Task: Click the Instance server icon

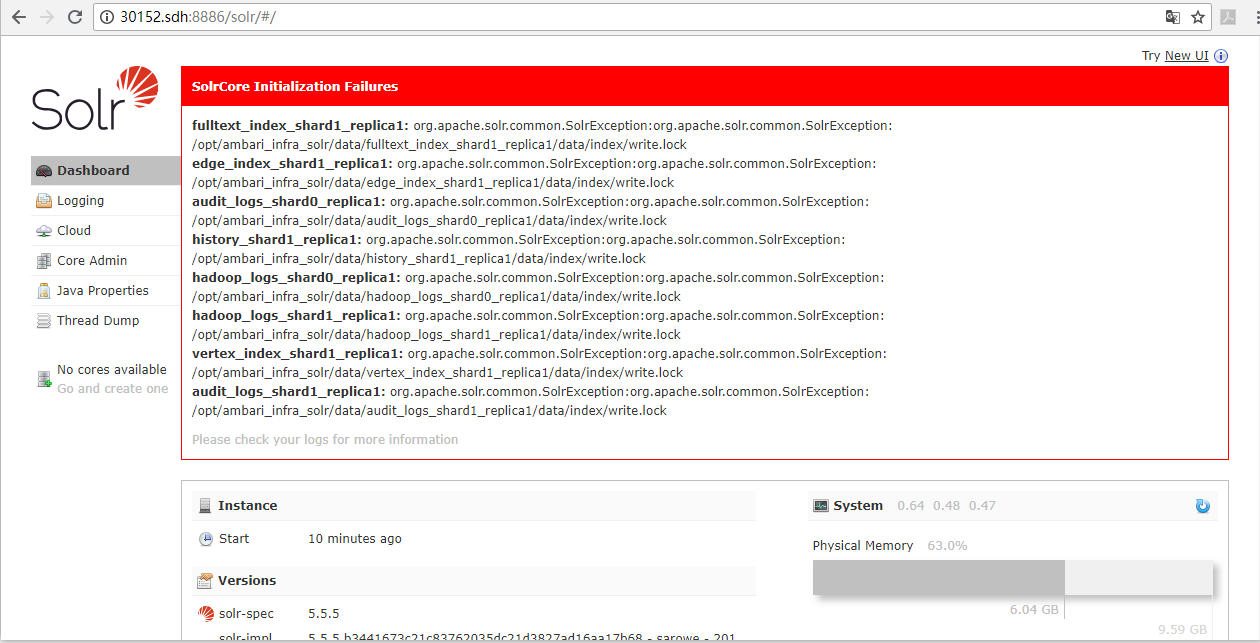Action: click(205, 506)
